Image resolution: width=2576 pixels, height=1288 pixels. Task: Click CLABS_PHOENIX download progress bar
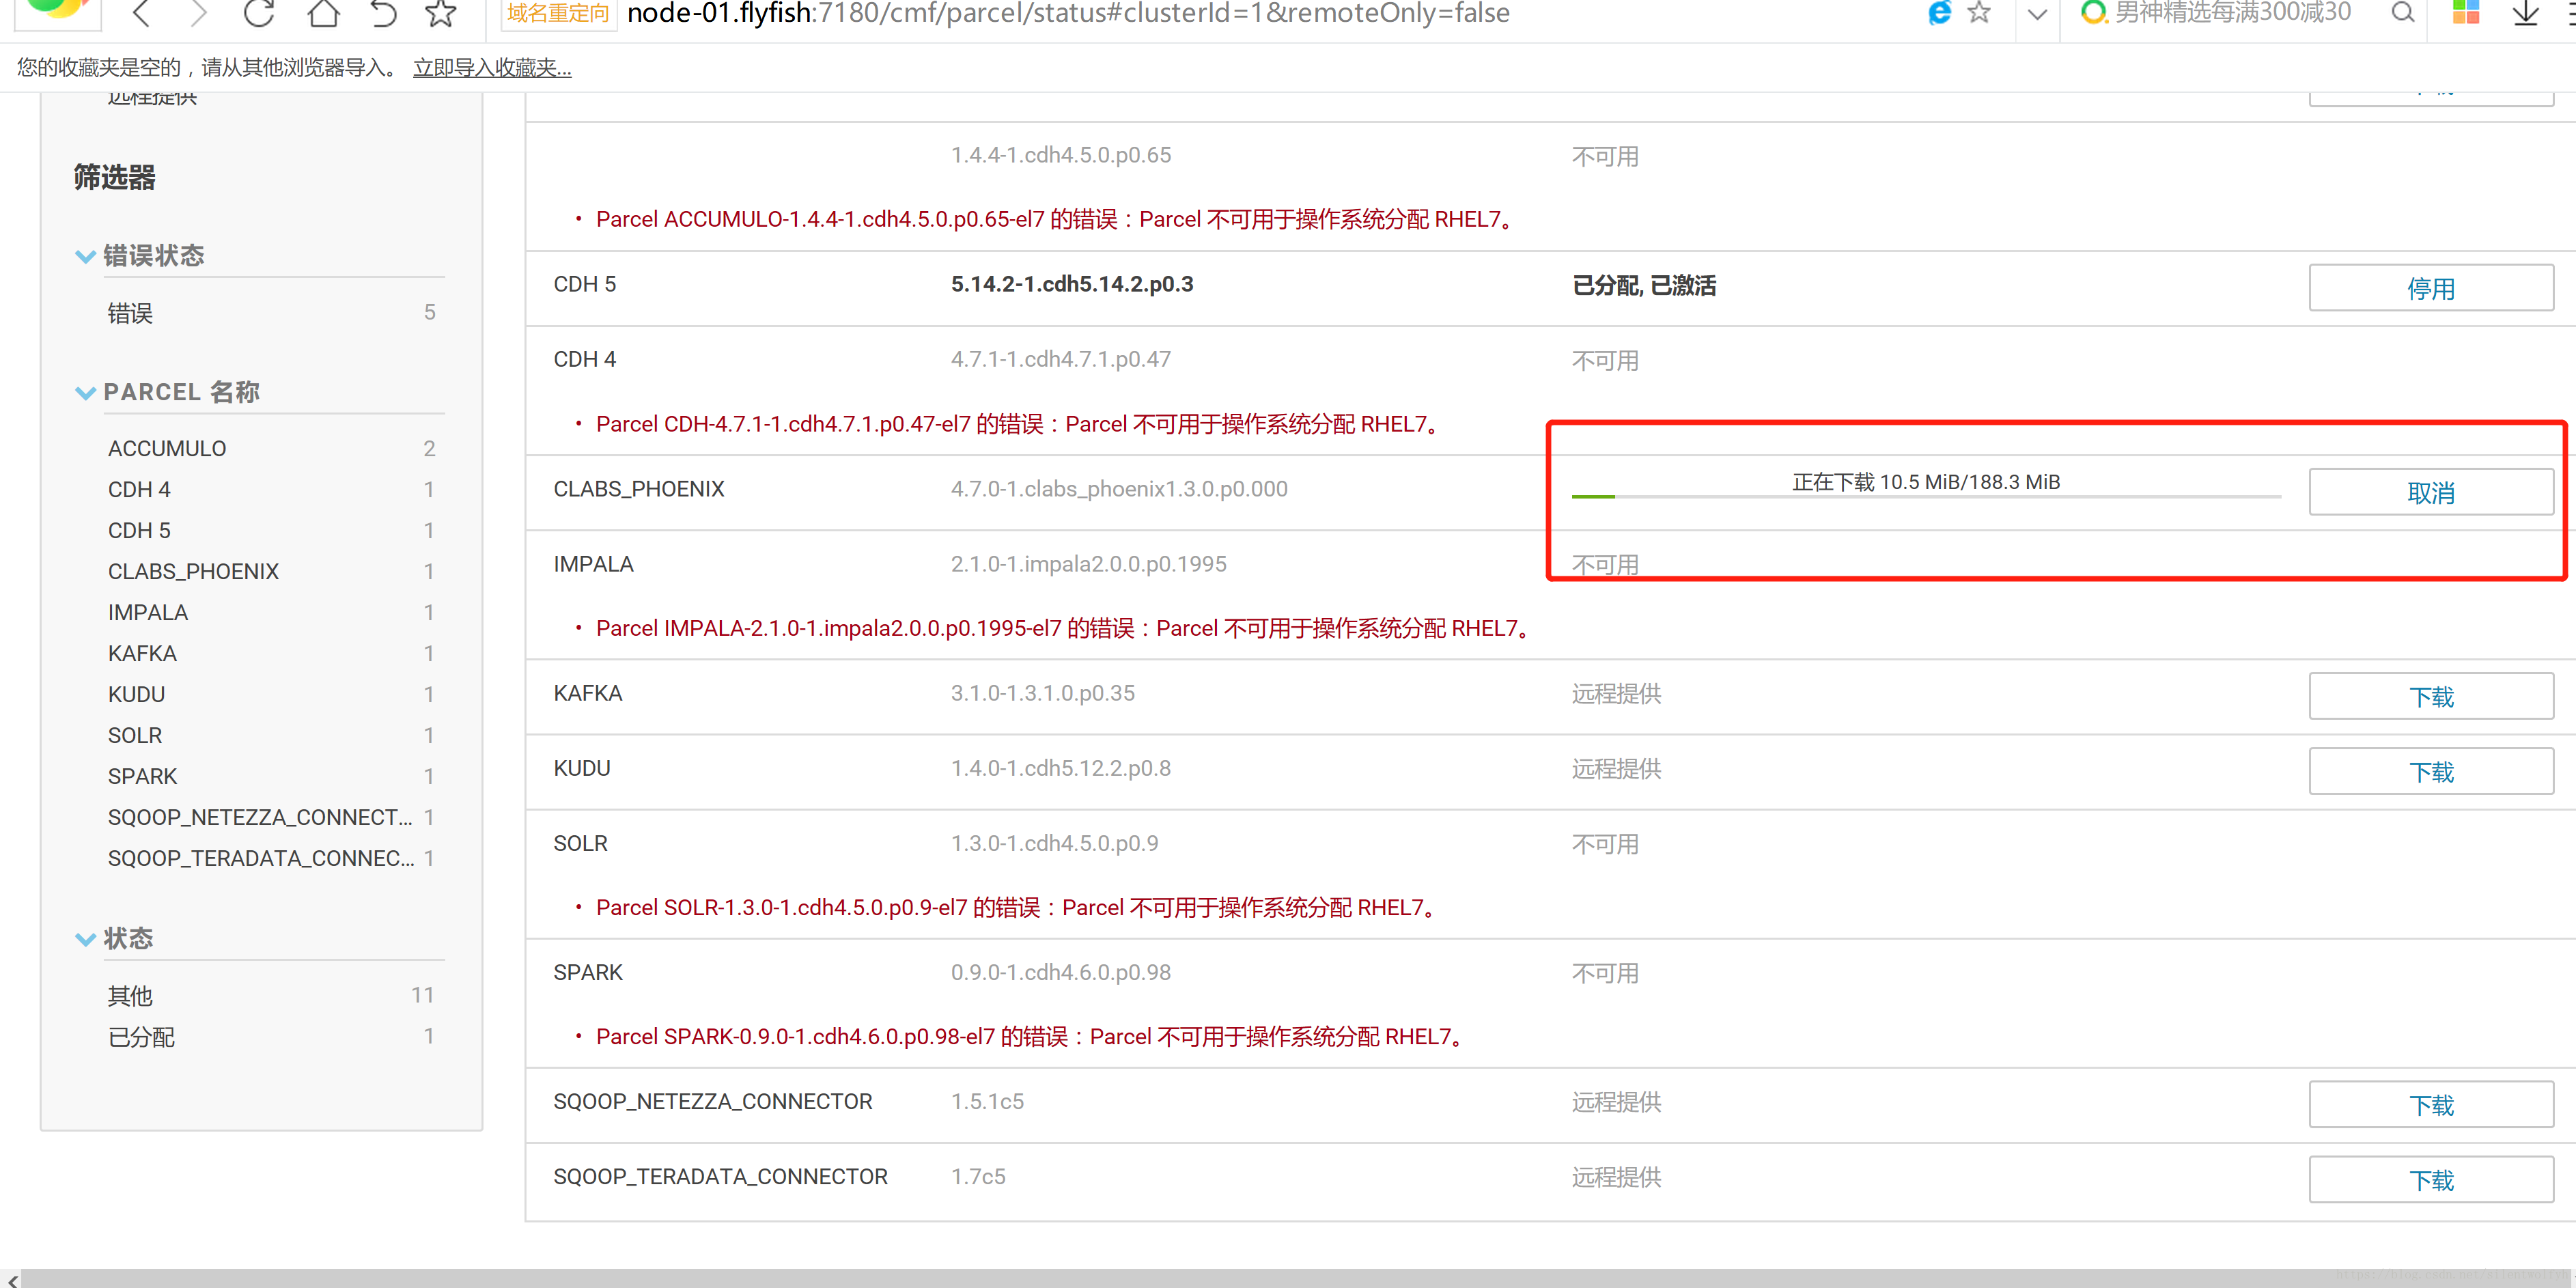pyautogui.click(x=1926, y=496)
